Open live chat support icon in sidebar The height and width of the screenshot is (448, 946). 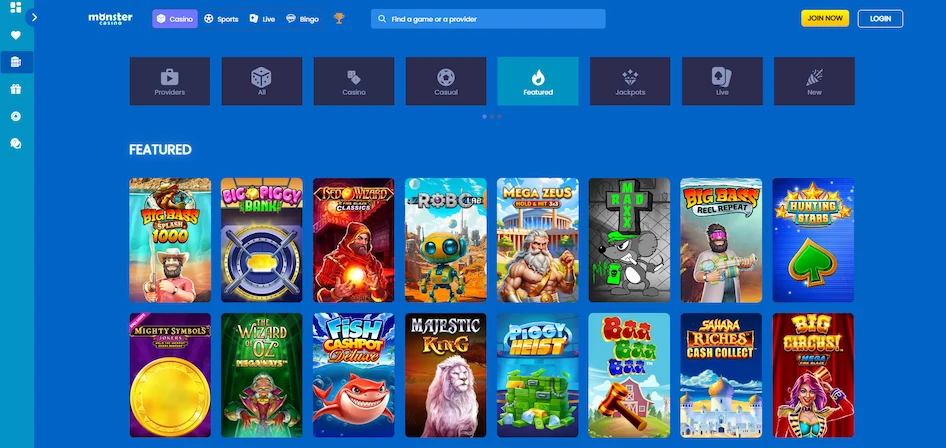(16, 143)
